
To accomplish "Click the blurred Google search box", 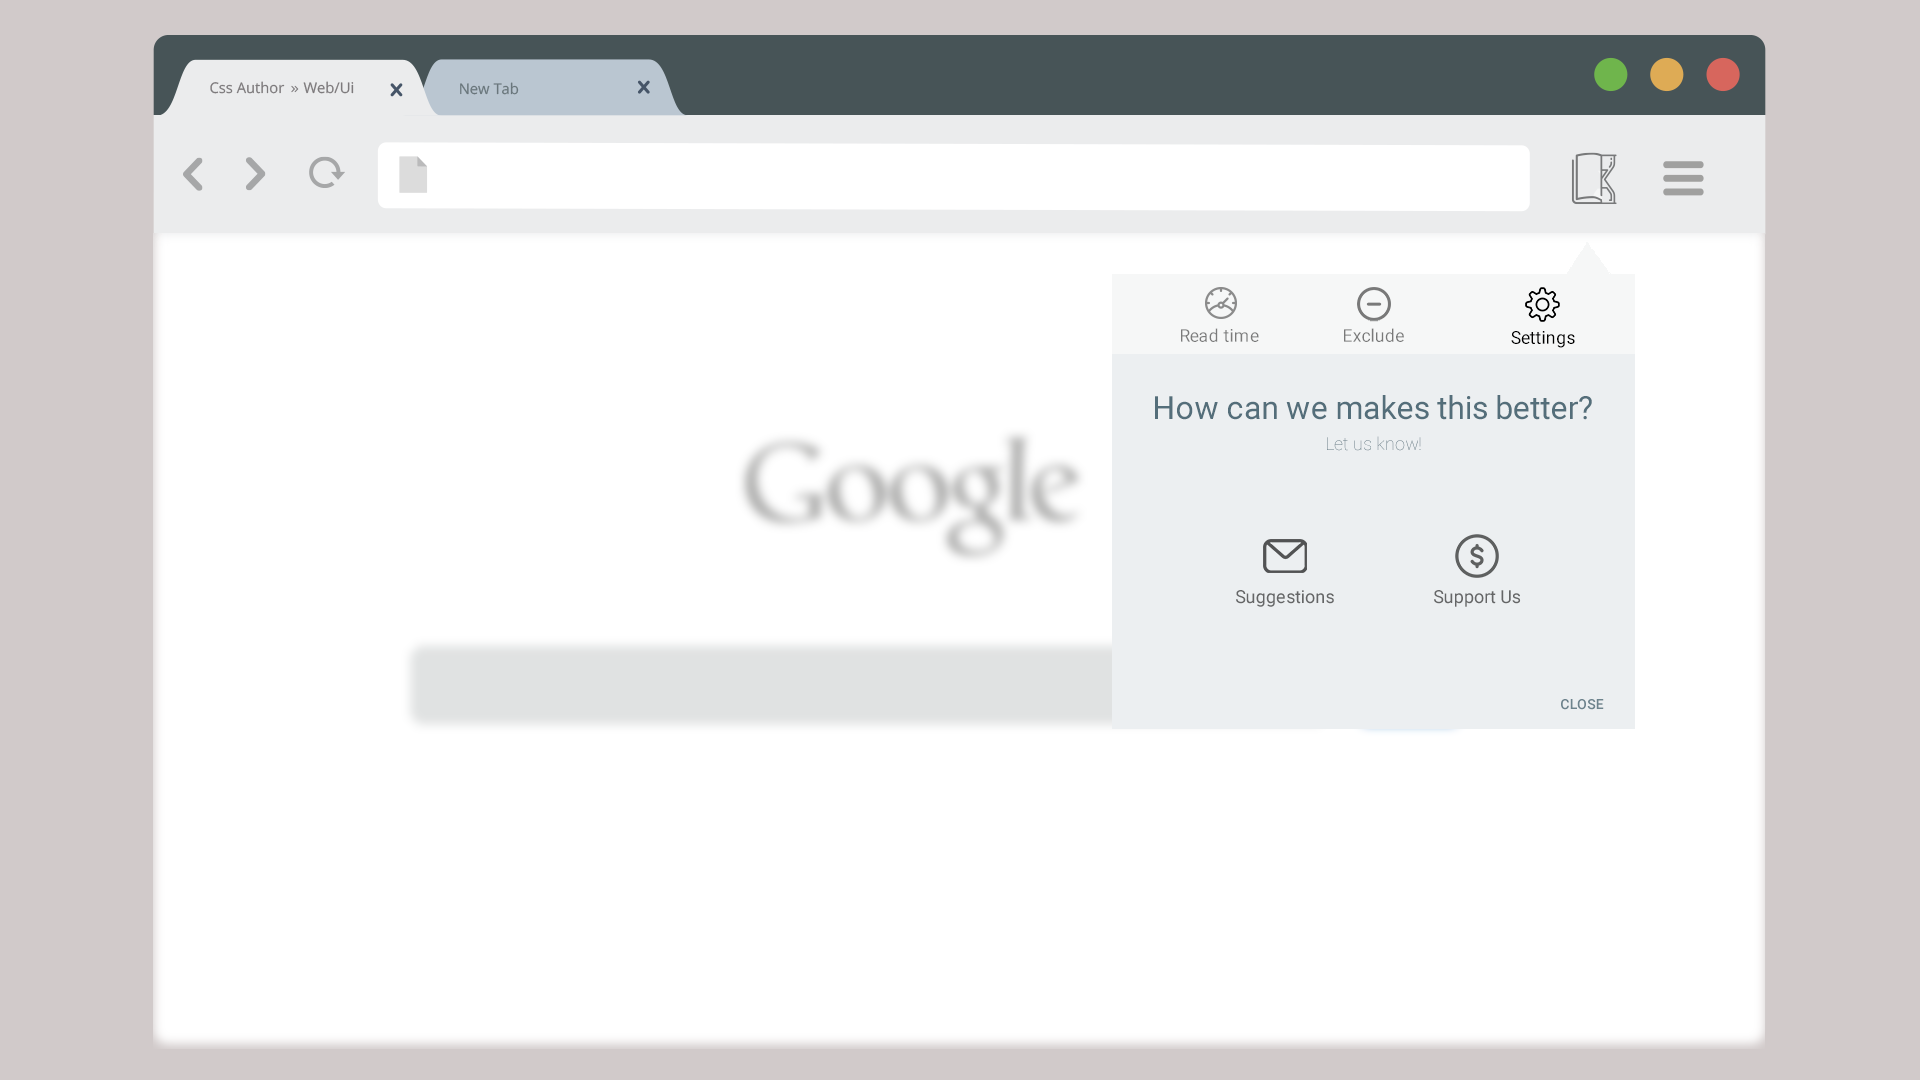I will coord(762,685).
